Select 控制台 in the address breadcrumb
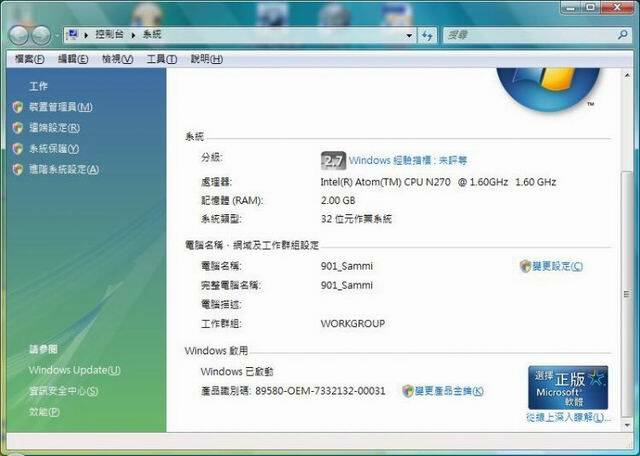The height and width of the screenshot is (456, 640). 109,35
